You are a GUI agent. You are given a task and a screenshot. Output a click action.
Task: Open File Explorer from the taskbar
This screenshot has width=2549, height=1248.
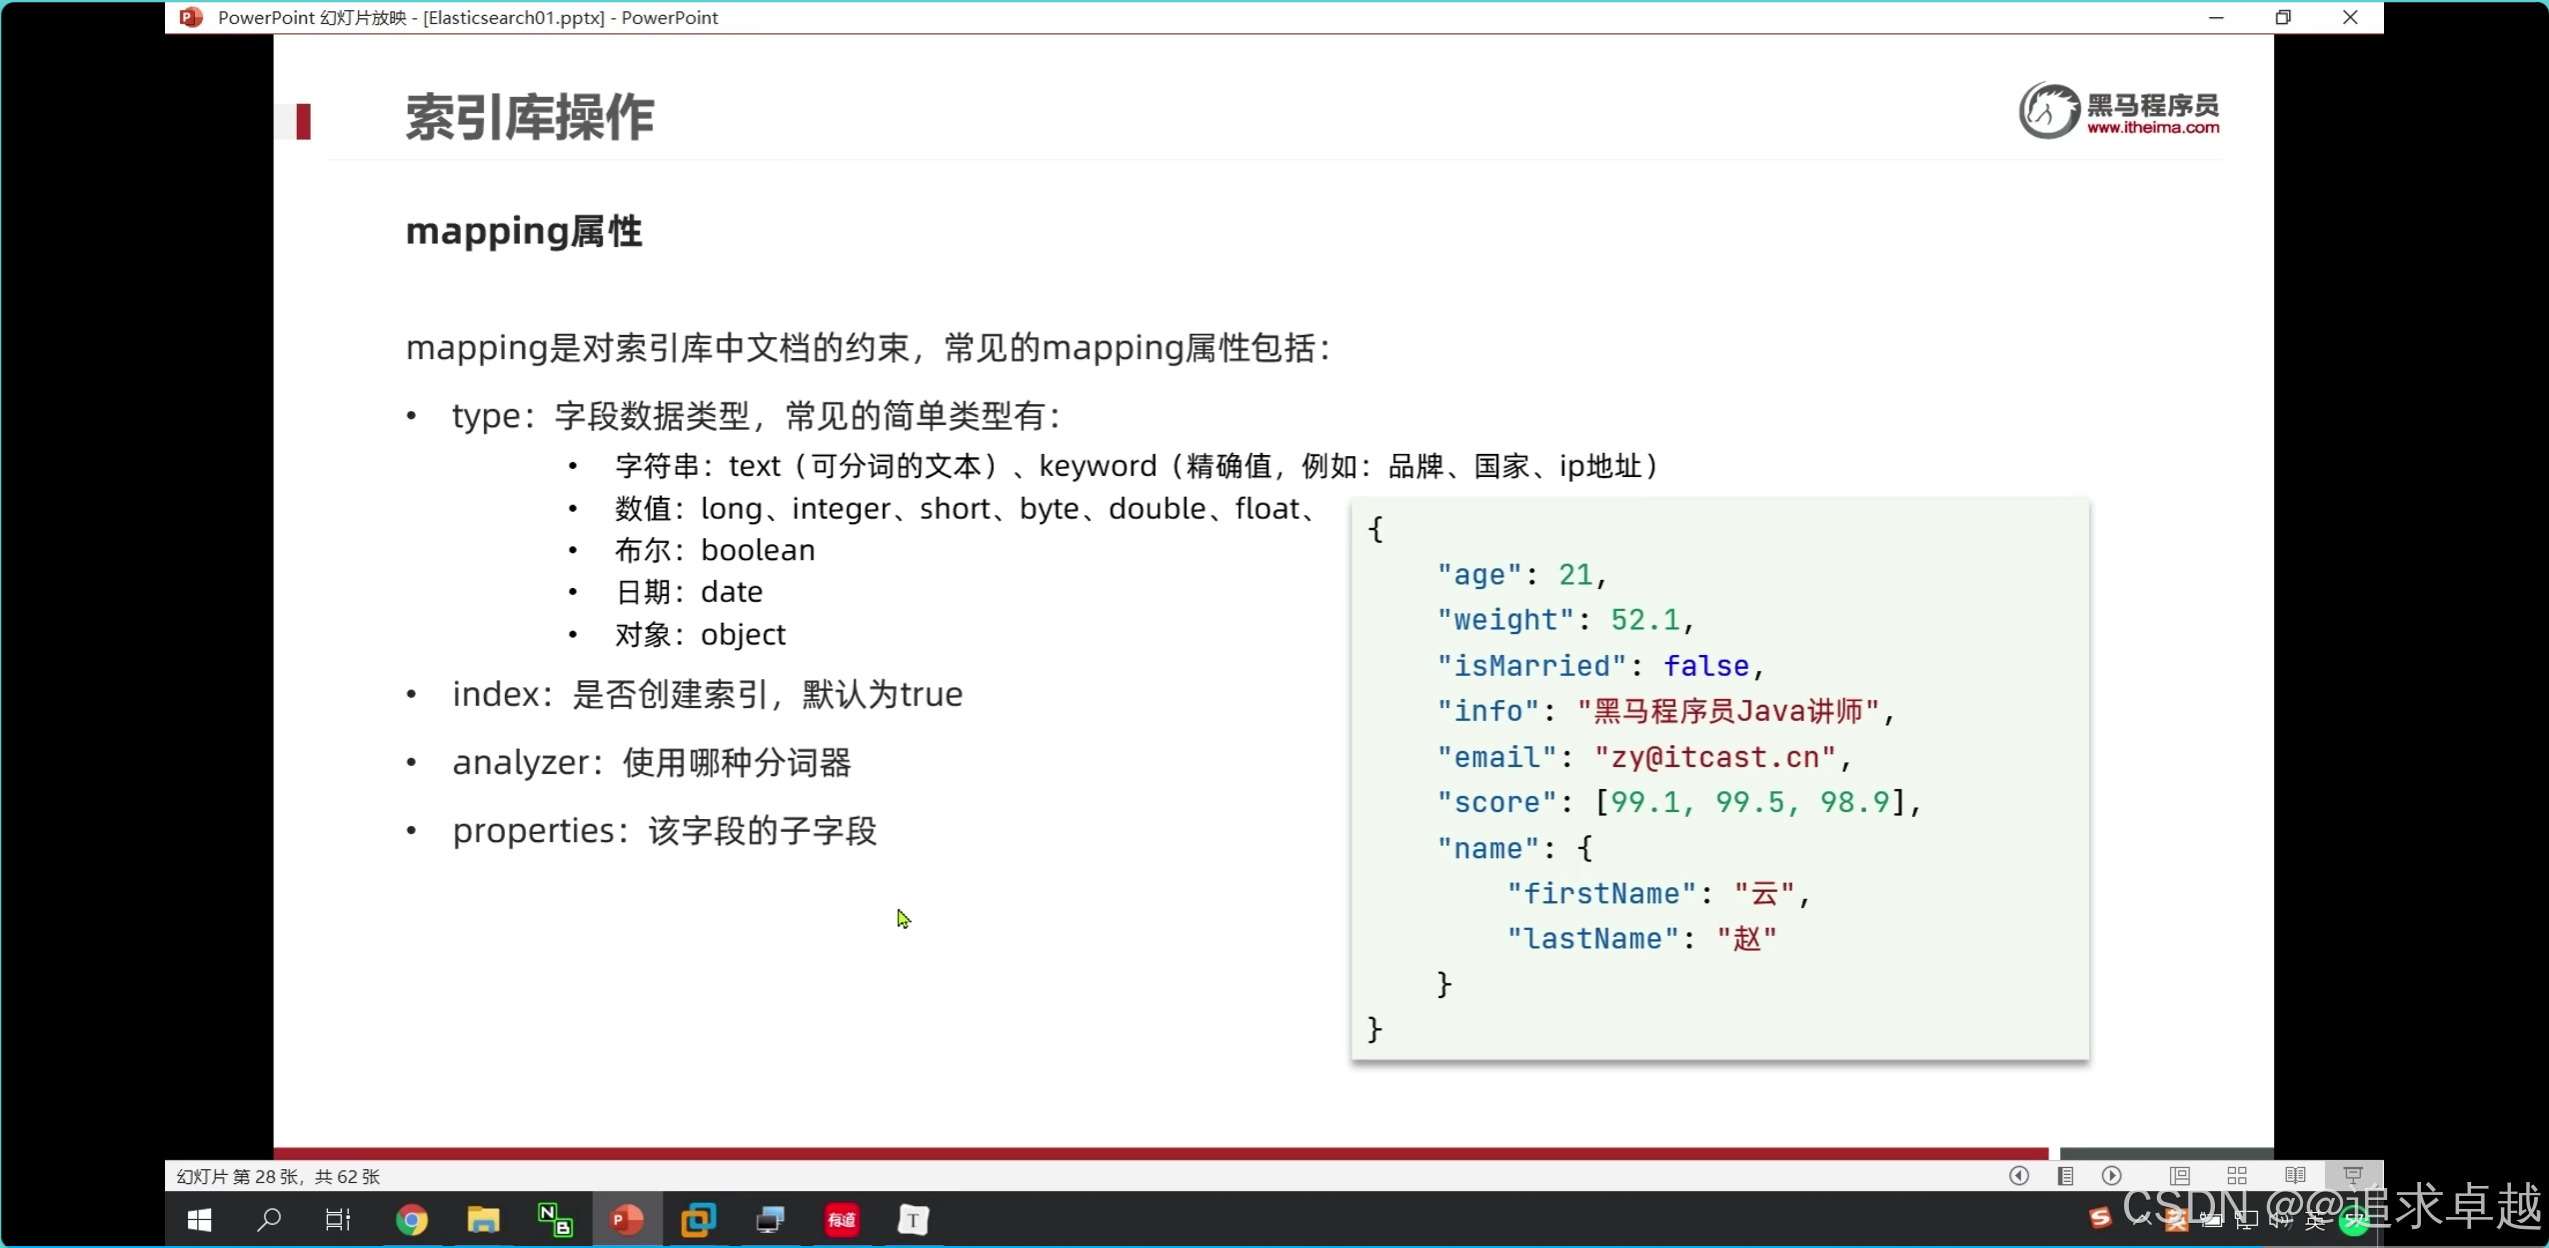[x=483, y=1220]
